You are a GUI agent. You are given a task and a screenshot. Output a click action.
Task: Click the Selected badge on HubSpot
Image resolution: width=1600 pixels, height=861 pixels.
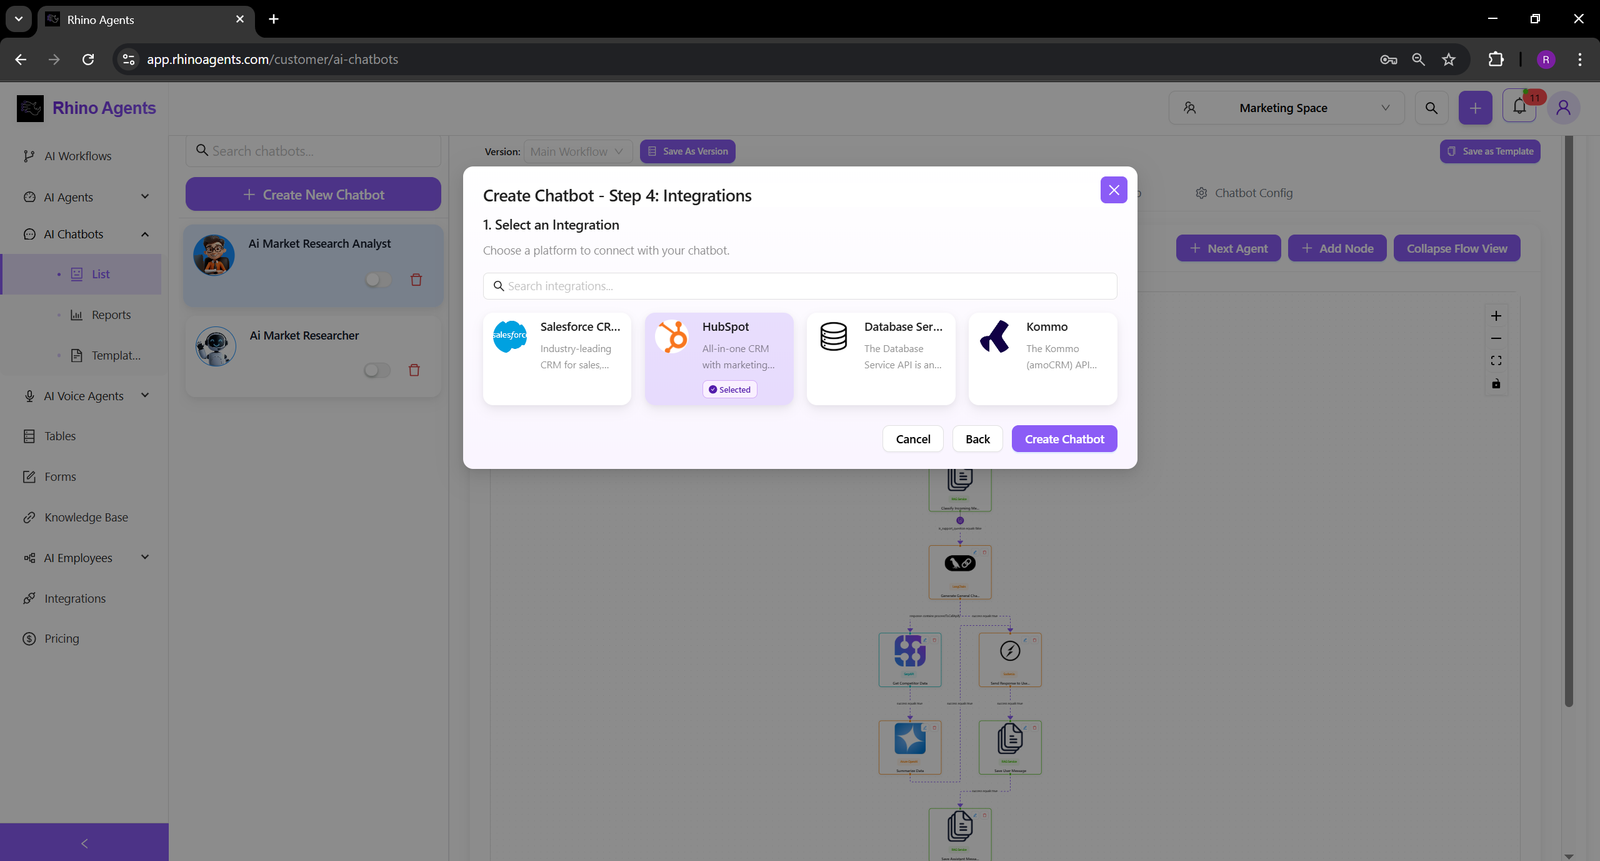[x=730, y=390]
